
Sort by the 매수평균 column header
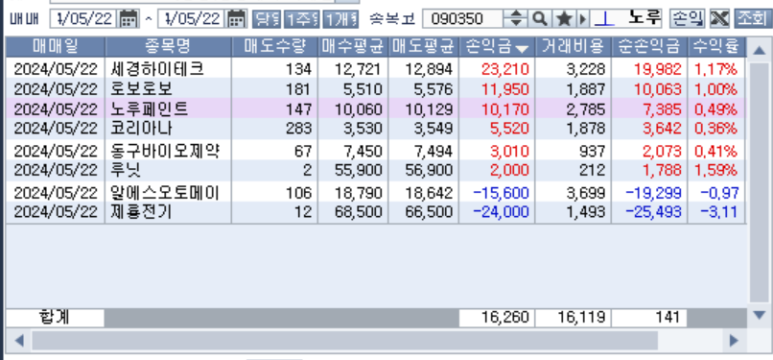pos(353,47)
